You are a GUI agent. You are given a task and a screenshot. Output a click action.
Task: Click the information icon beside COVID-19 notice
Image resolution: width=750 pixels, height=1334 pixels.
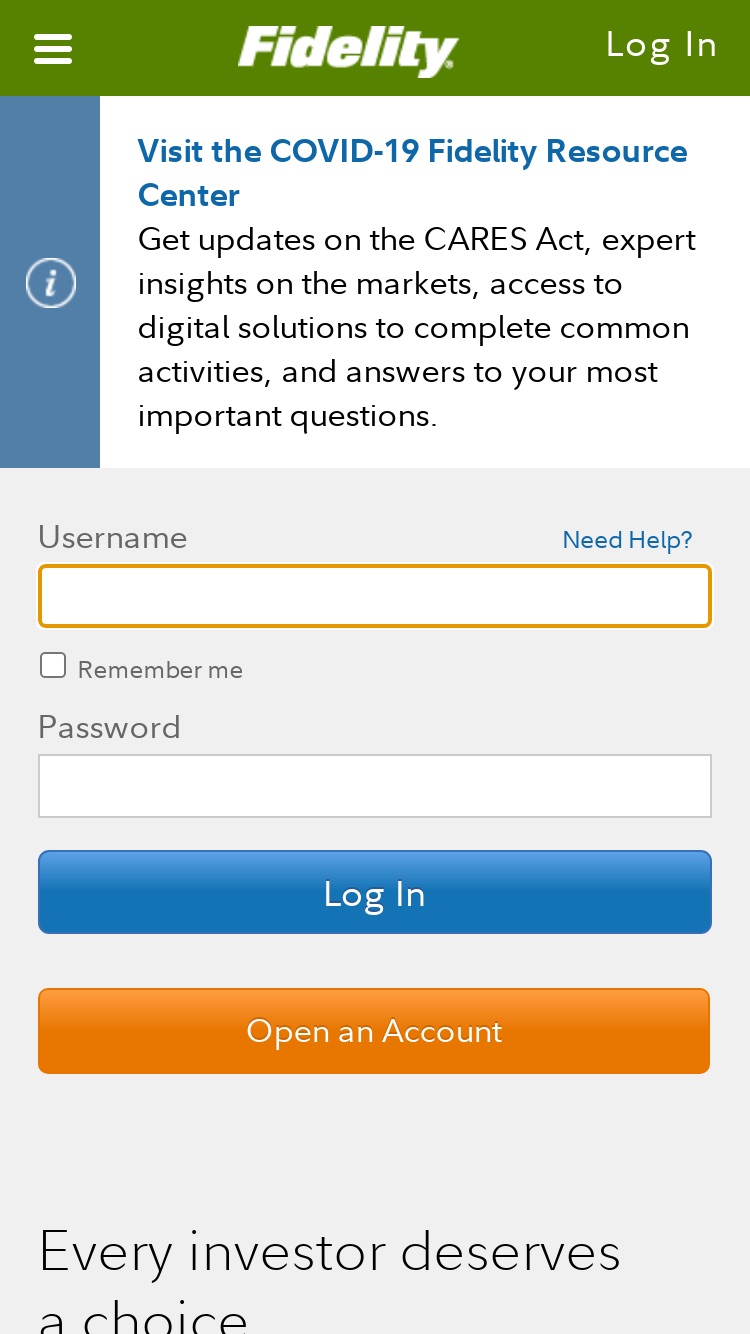(x=51, y=283)
